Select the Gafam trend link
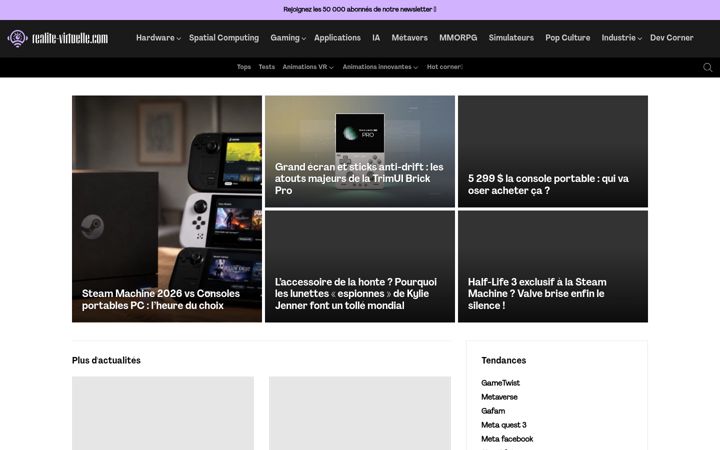 click(x=493, y=411)
